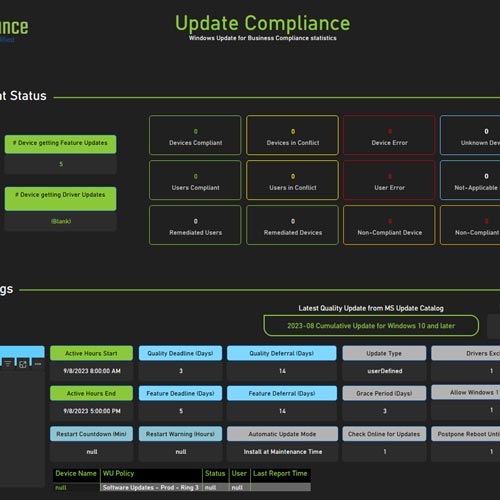Click the Update Compliance title

[263, 23]
